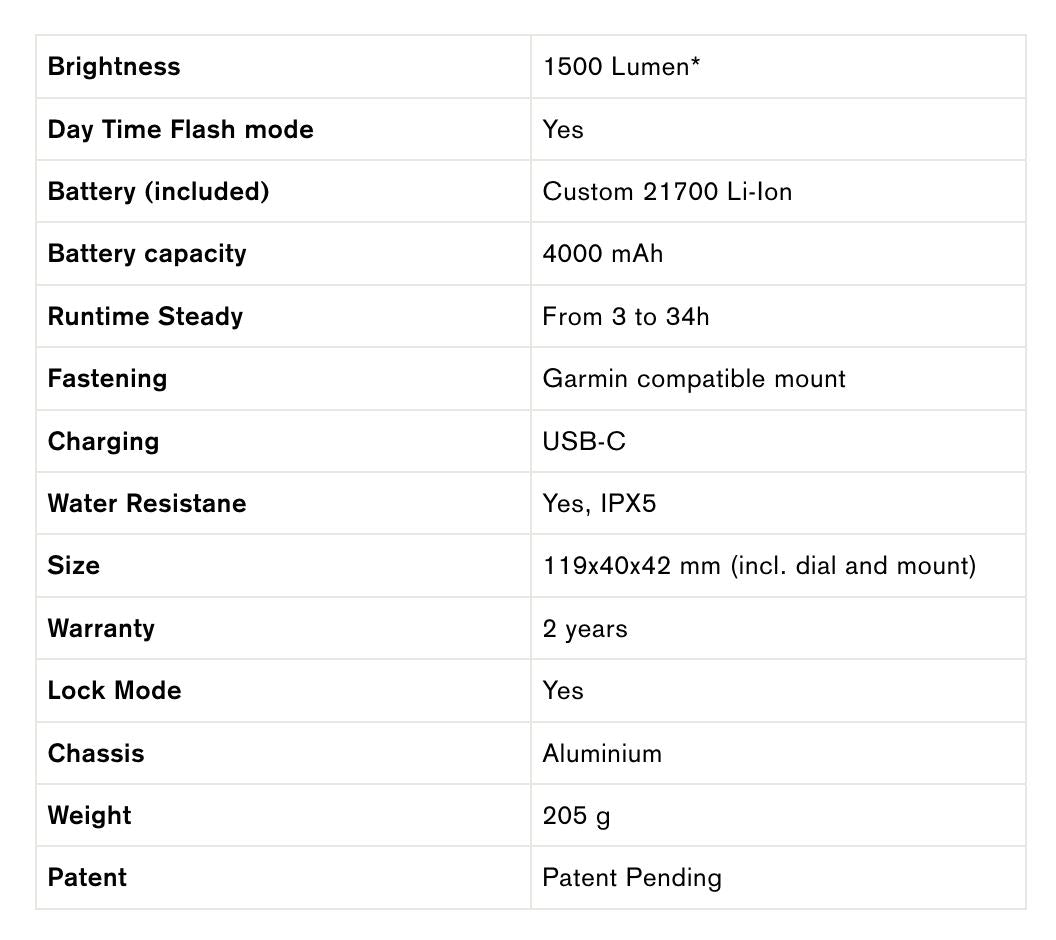
Task: Click the Battery (included) label
Action: tap(158, 192)
